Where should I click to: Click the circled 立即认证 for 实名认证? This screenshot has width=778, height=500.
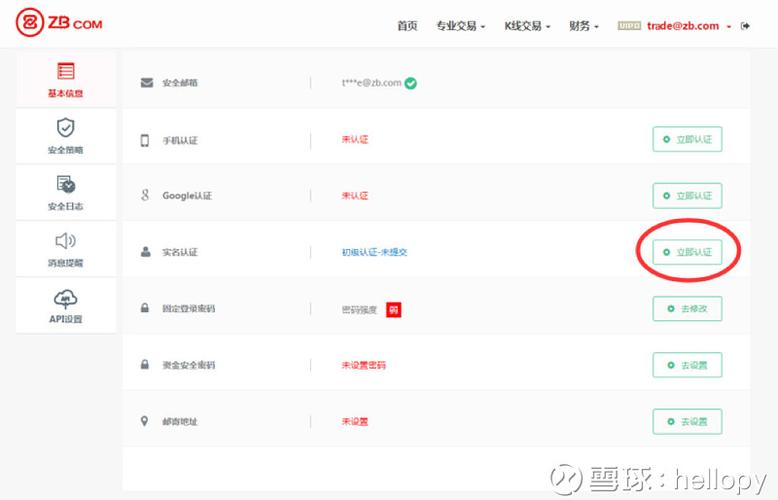click(x=687, y=252)
